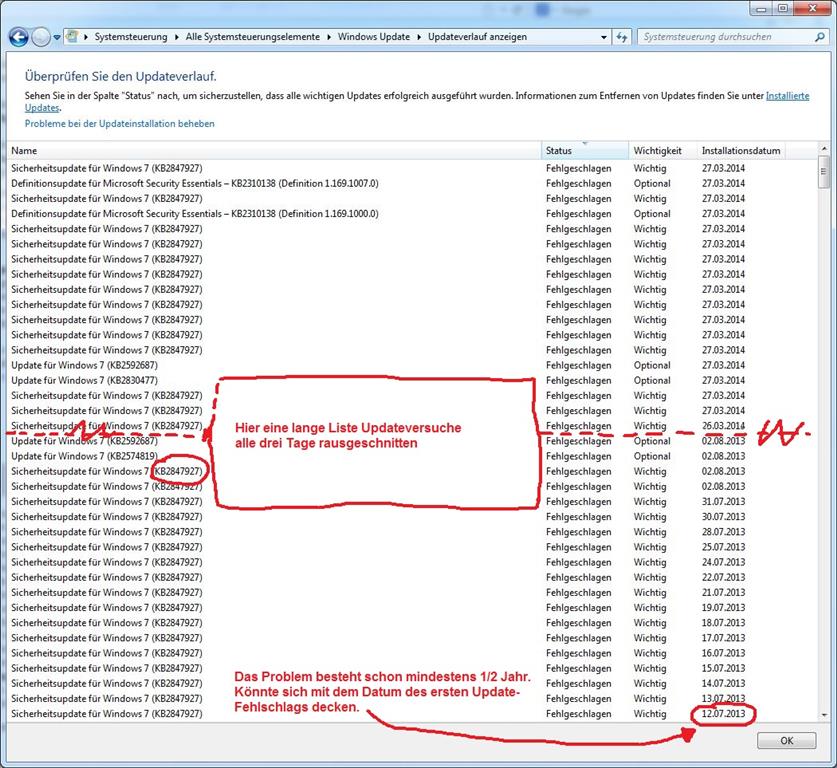Viewport: 837px width, 768px height.
Task: Select the row dated 30.07.2013
Action: click(x=411, y=517)
